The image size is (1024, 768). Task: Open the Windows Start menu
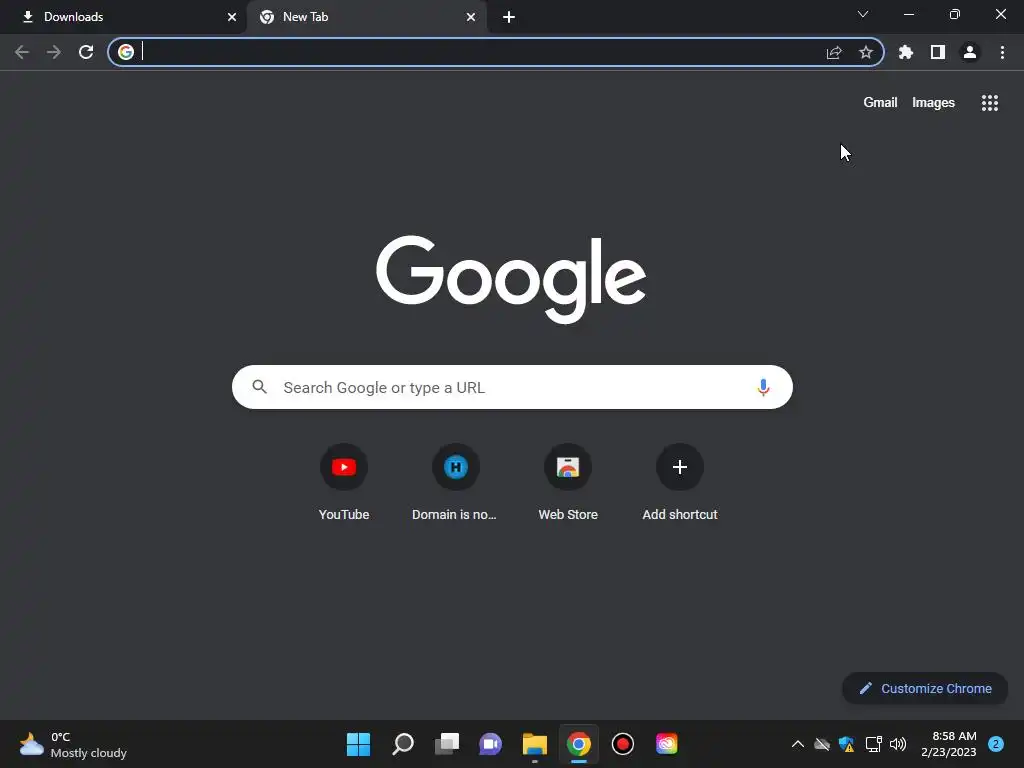pos(359,744)
